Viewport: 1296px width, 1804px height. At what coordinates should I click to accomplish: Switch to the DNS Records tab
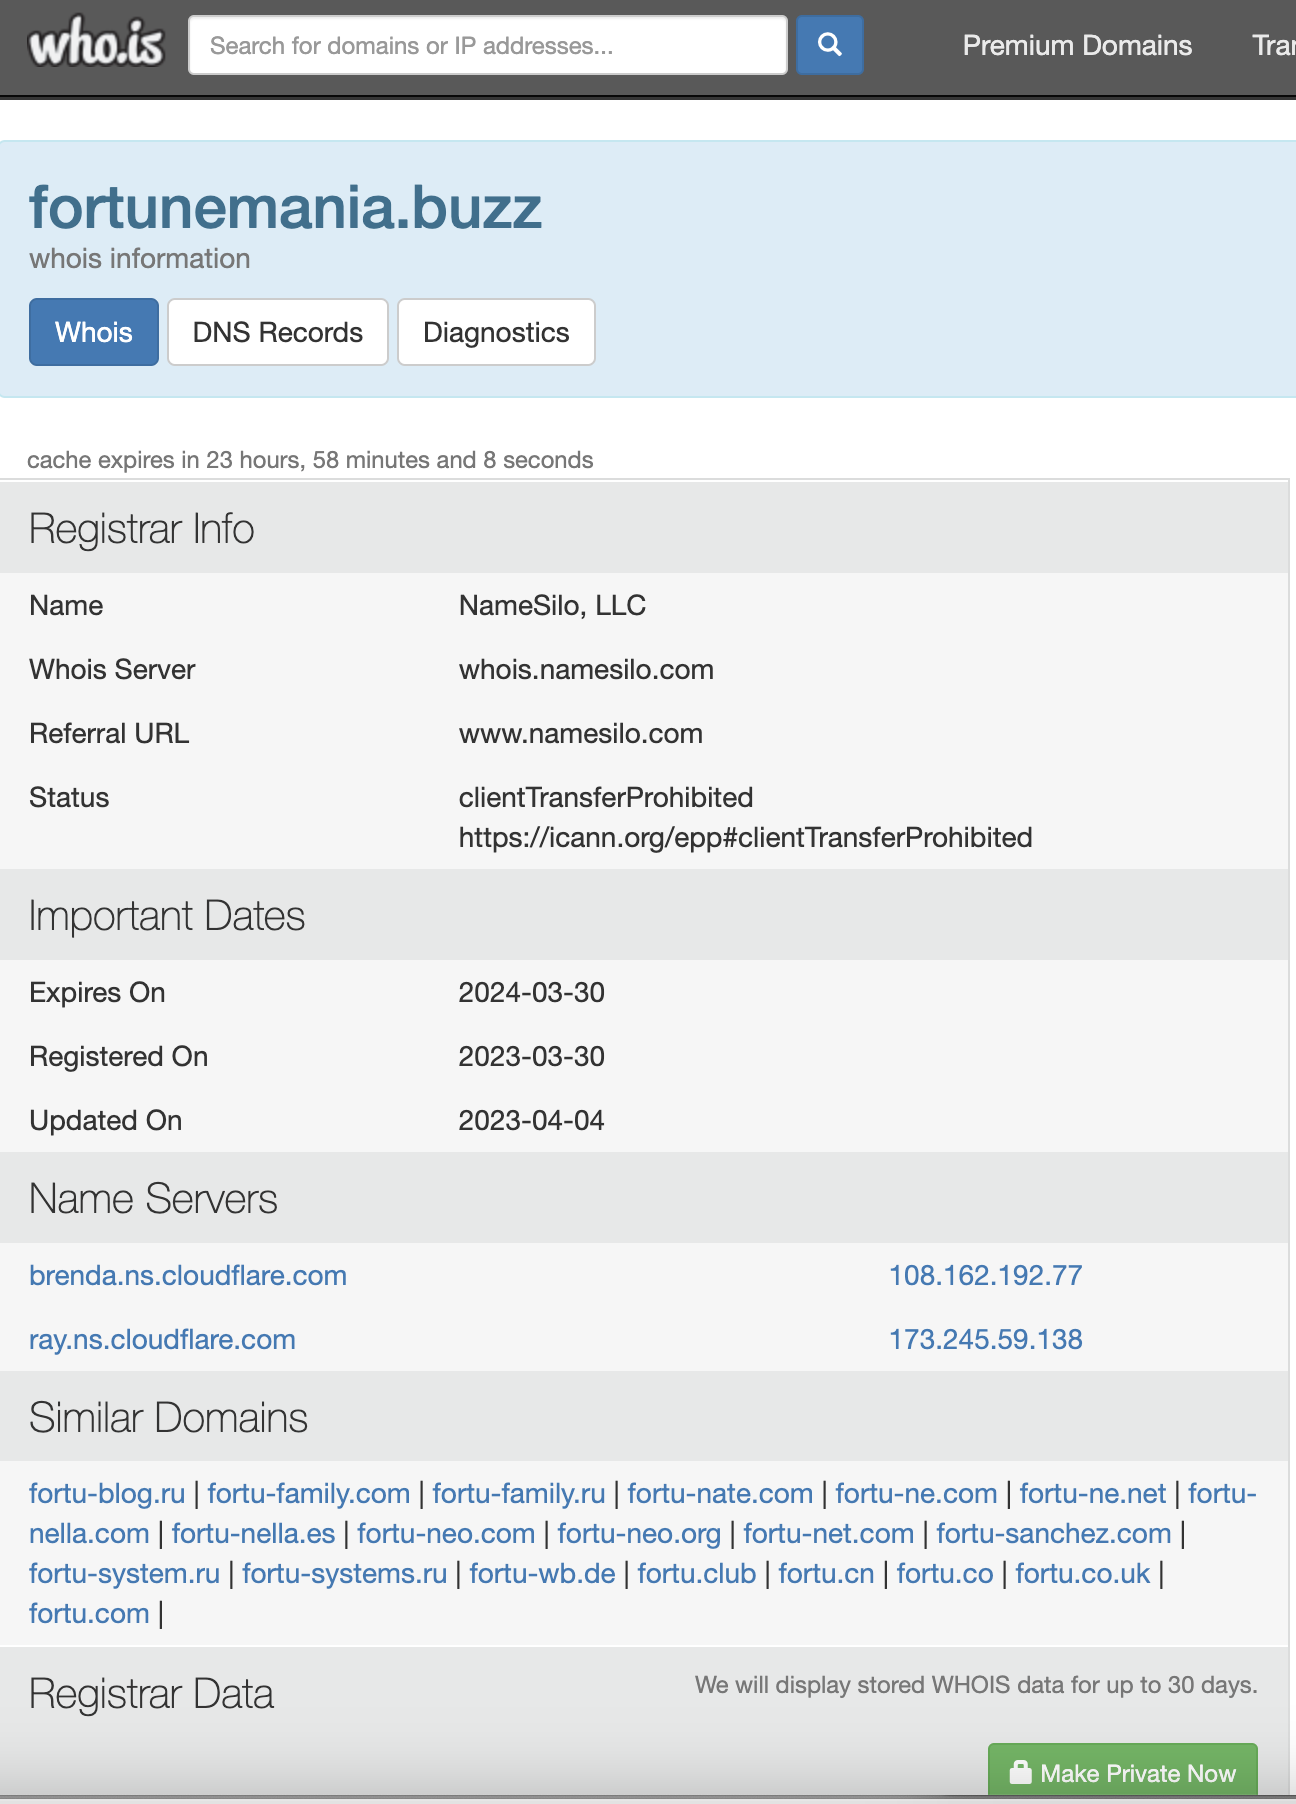(x=278, y=332)
